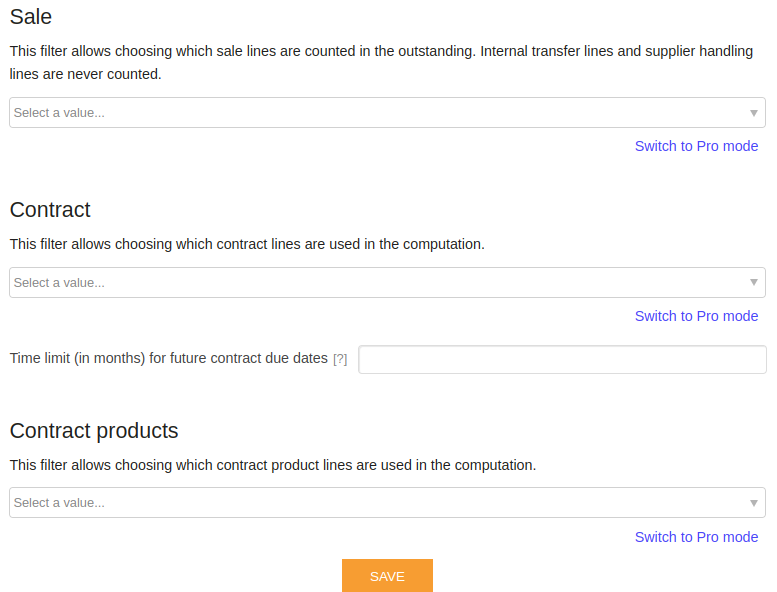Click the contract product lines description

point(273,465)
